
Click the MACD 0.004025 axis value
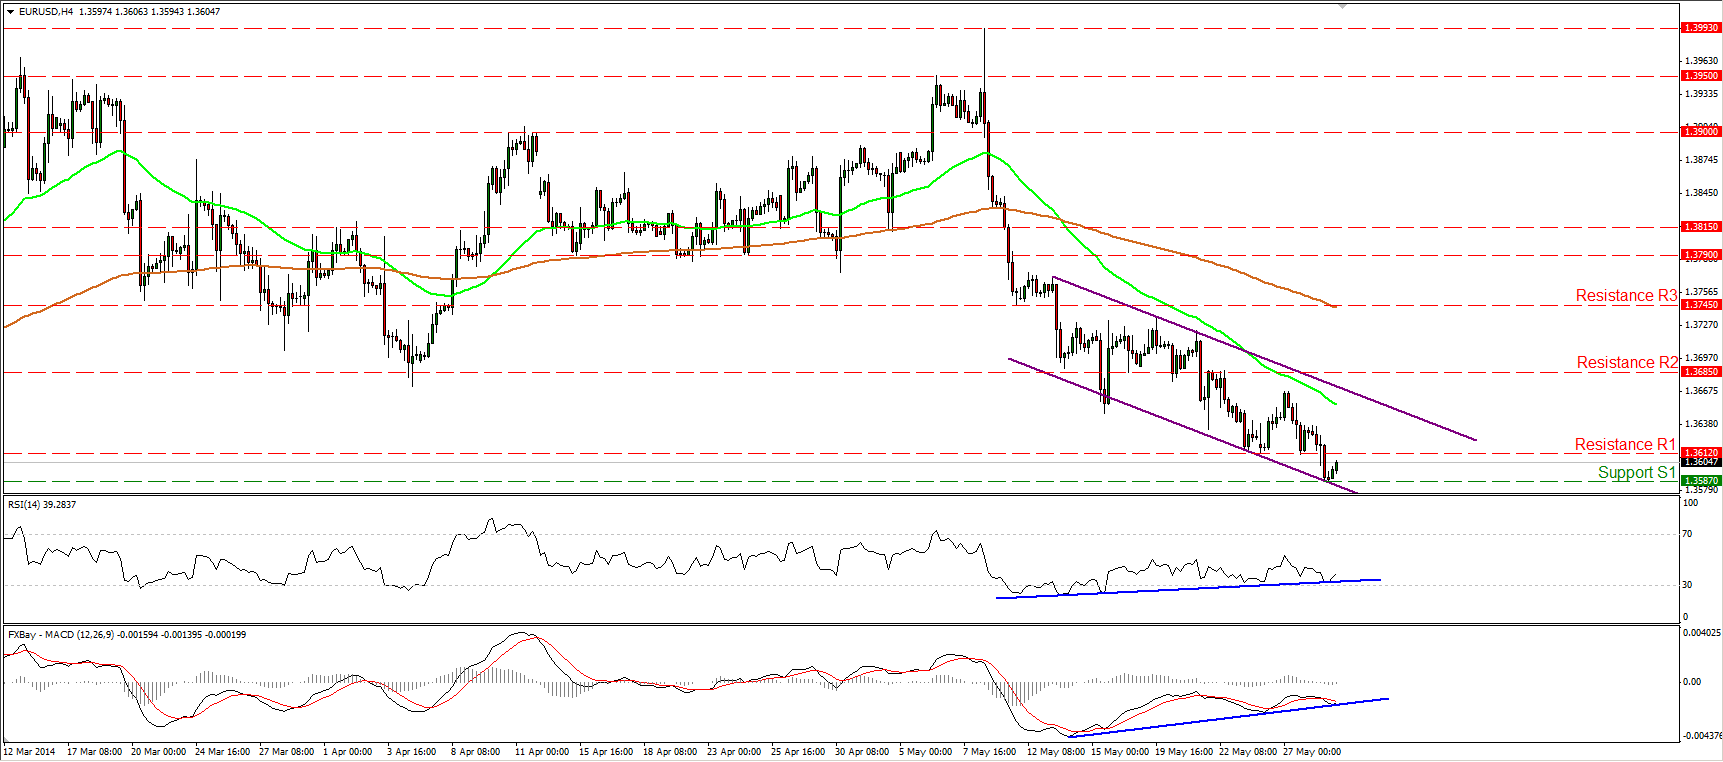click(1702, 632)
